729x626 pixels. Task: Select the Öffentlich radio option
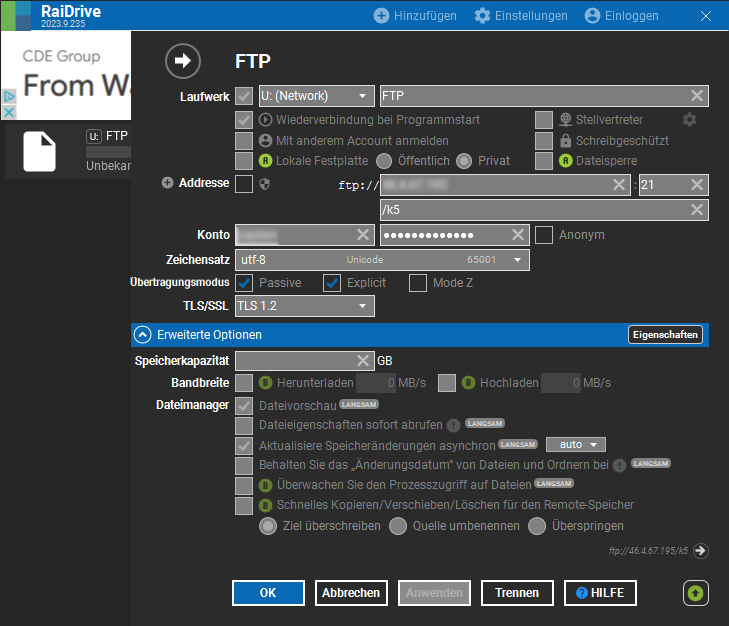[385, 160]
